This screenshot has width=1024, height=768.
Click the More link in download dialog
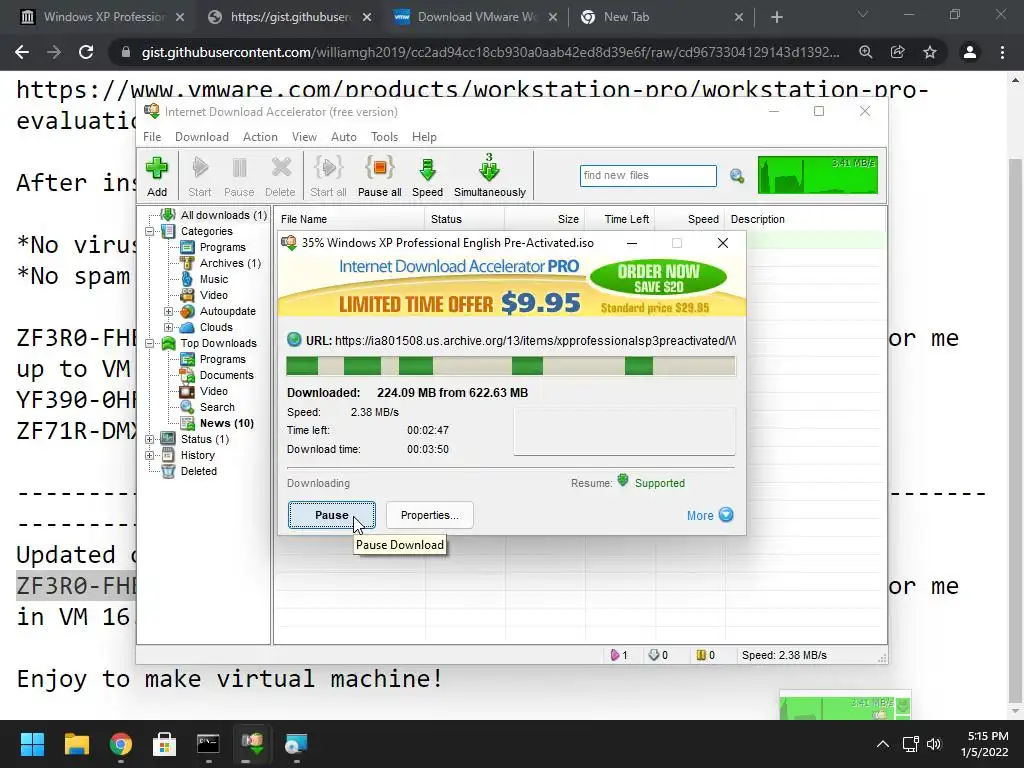tap(710, 515)
